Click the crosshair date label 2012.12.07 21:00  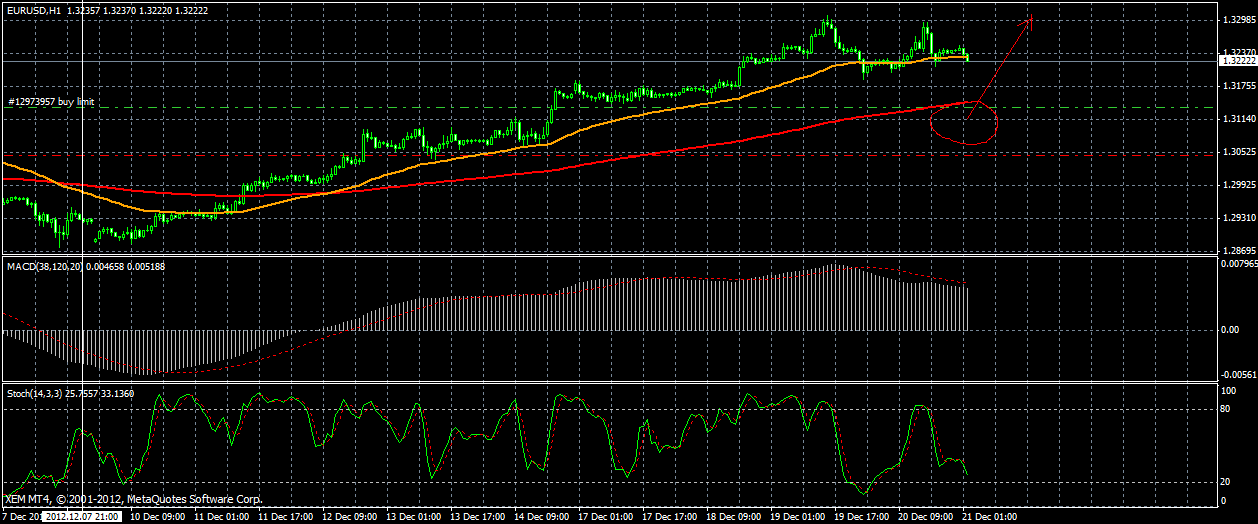pyautogui.click(x=83, y=516)
